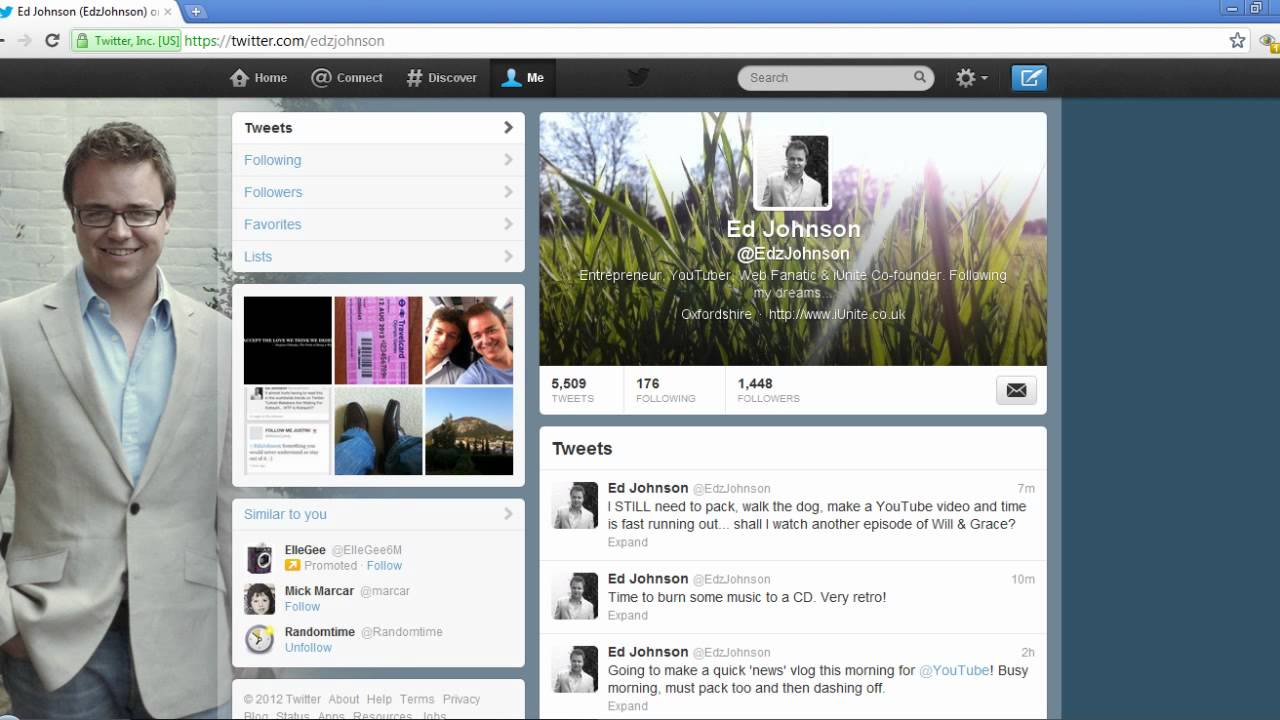The image size is (1280, 720).
Task: Open the iUnite.co.uk website link
Action: (837, 314)
